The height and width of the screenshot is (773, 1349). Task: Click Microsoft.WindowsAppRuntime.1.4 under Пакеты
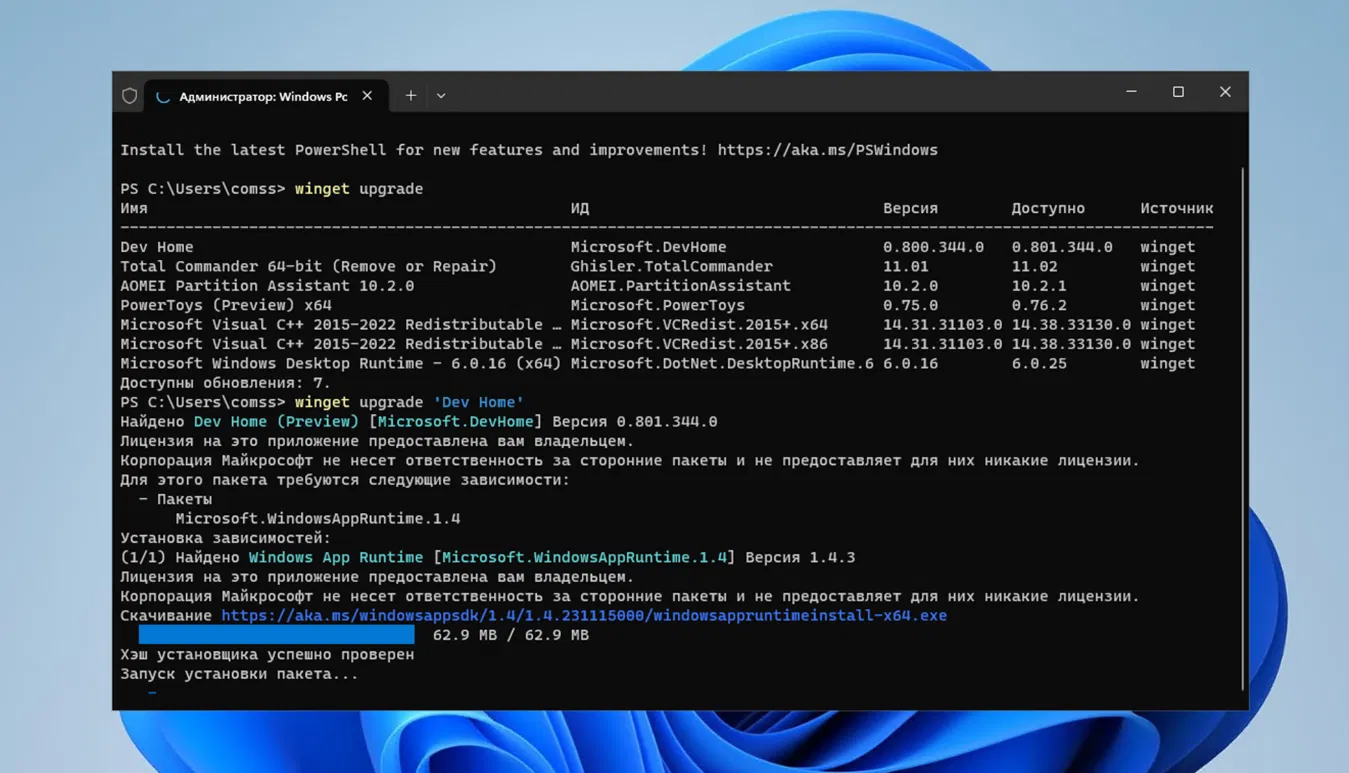click(x=318, y=519)
